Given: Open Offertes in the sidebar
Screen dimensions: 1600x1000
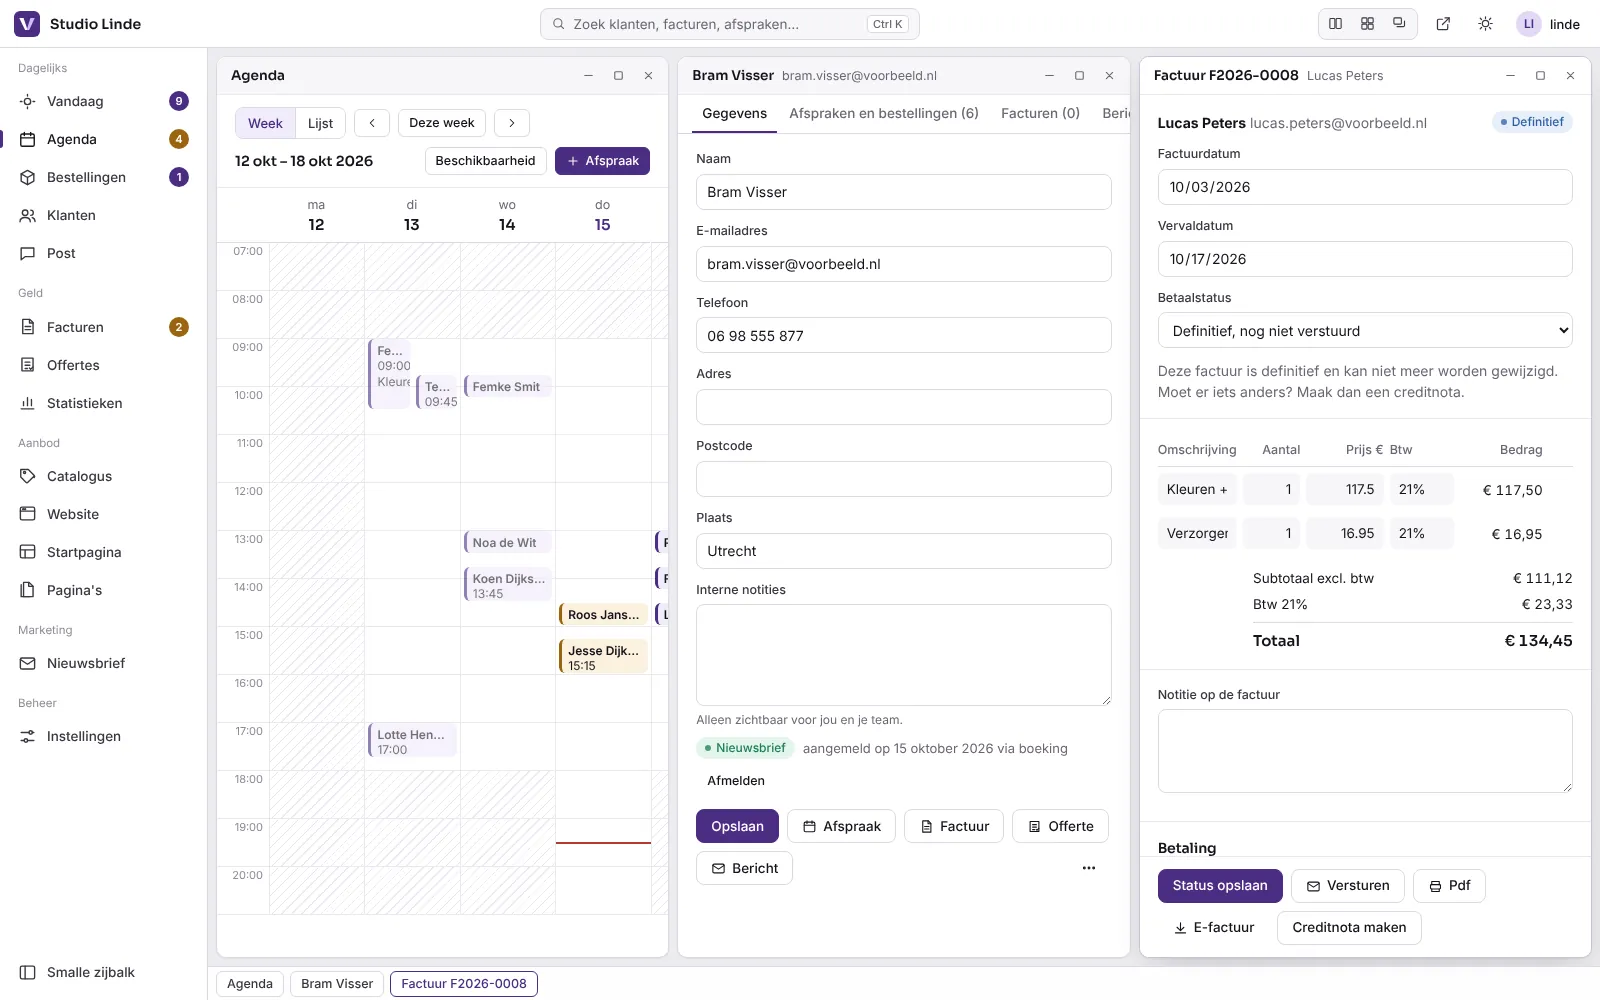Looking at the screenshot, I should click(x=103, y=365).
